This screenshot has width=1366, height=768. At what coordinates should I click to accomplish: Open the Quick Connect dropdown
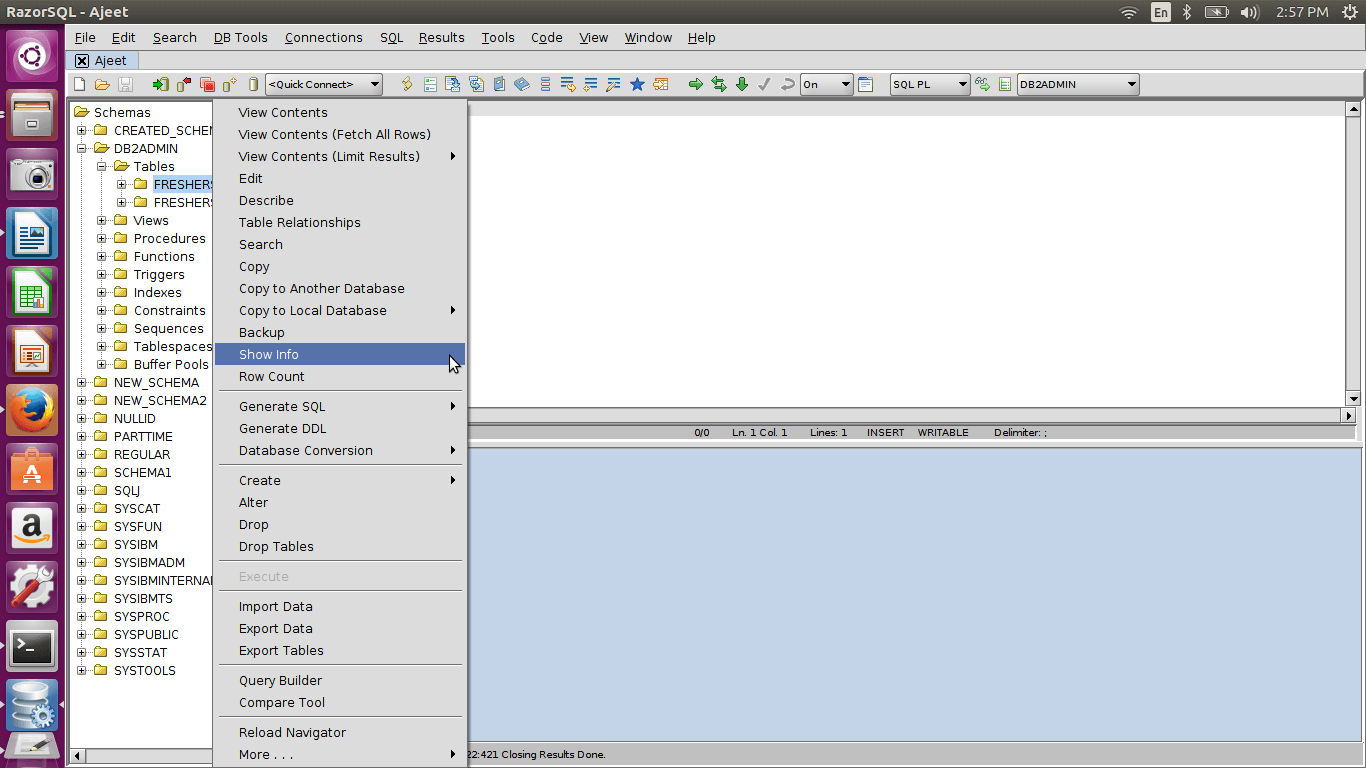[x=323, y=85]
